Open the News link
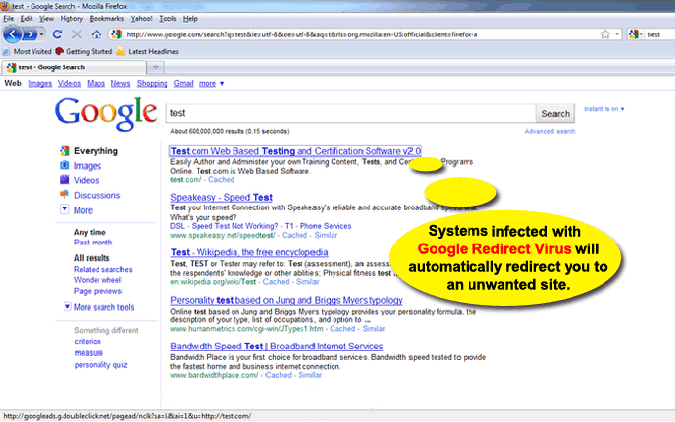675x422 pixels. [x=120, y=84]
